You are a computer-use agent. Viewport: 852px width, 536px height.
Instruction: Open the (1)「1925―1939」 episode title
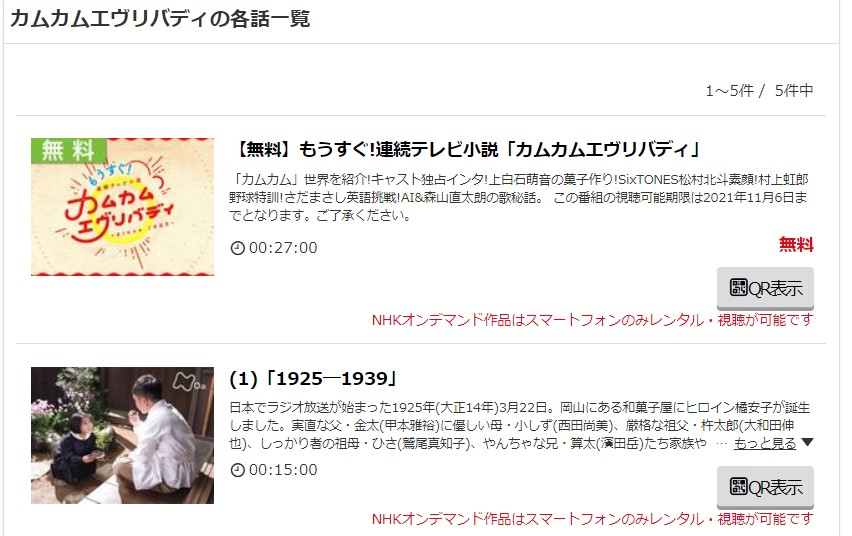313,378
